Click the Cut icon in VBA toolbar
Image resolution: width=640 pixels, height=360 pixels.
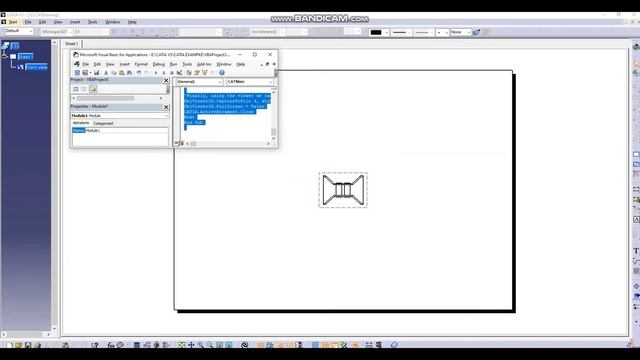tap(106, 73)
